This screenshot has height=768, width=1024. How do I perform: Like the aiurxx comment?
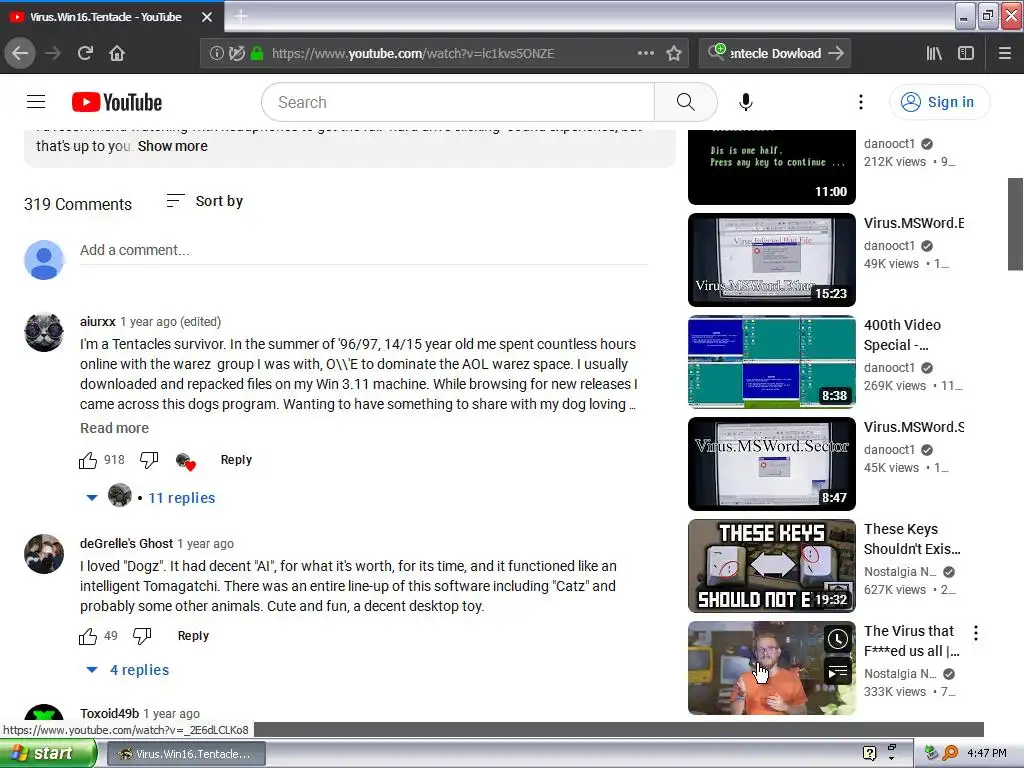(x=88, y=460)
